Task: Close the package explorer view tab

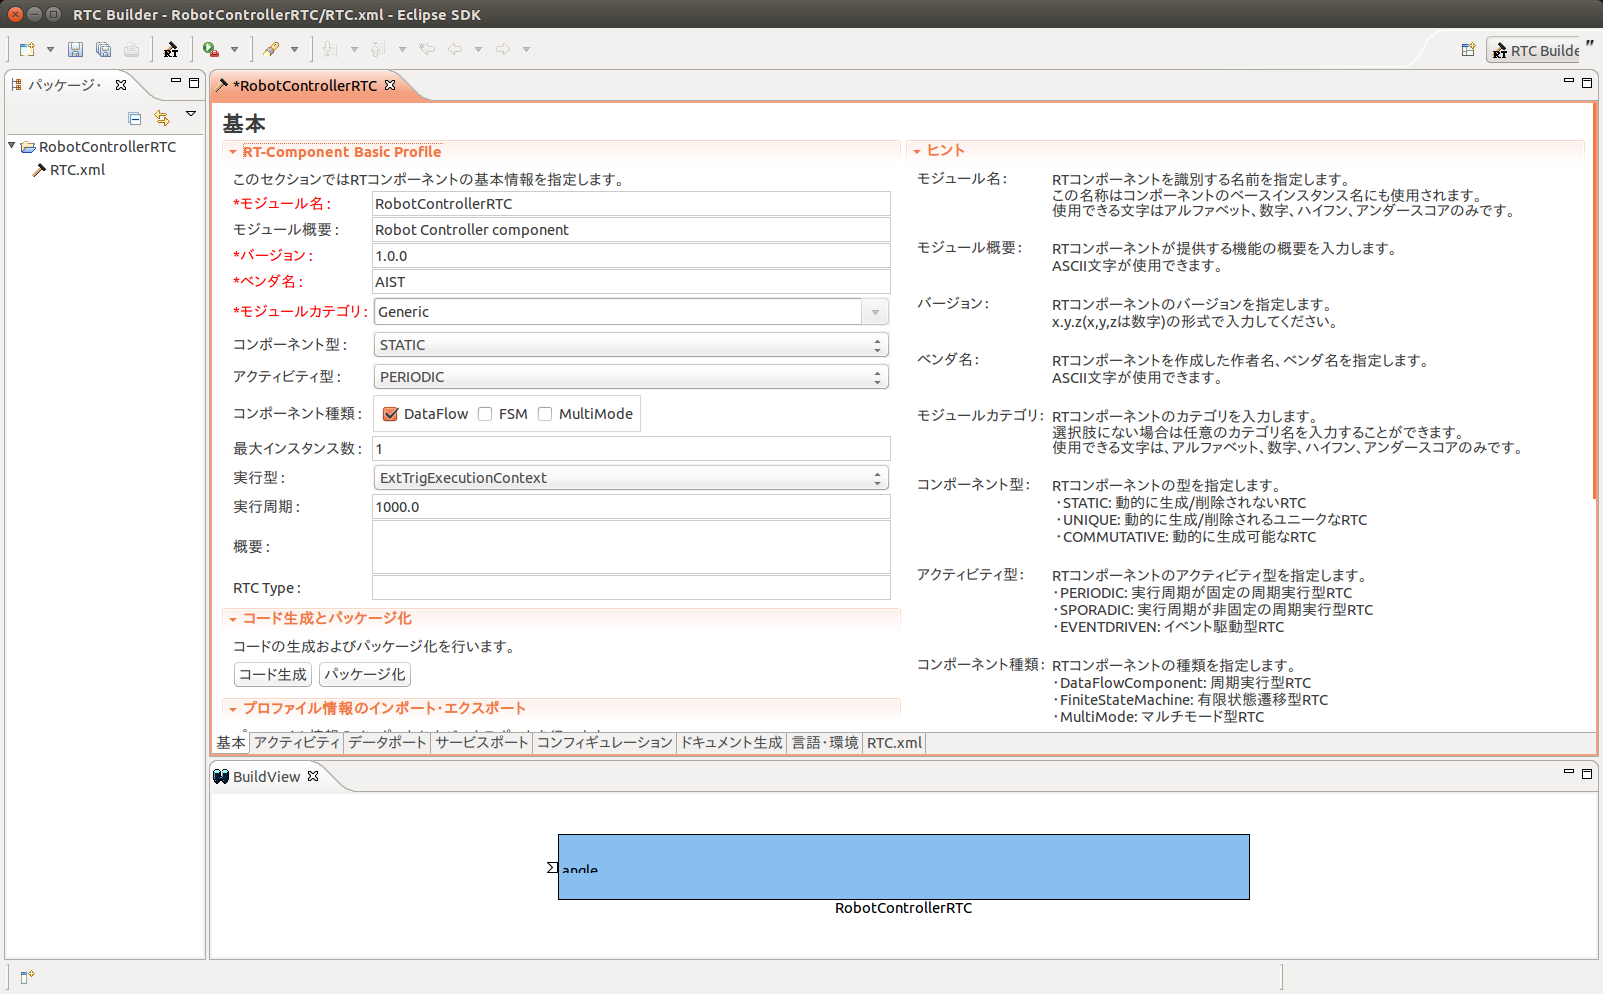Action: (121, 85)
